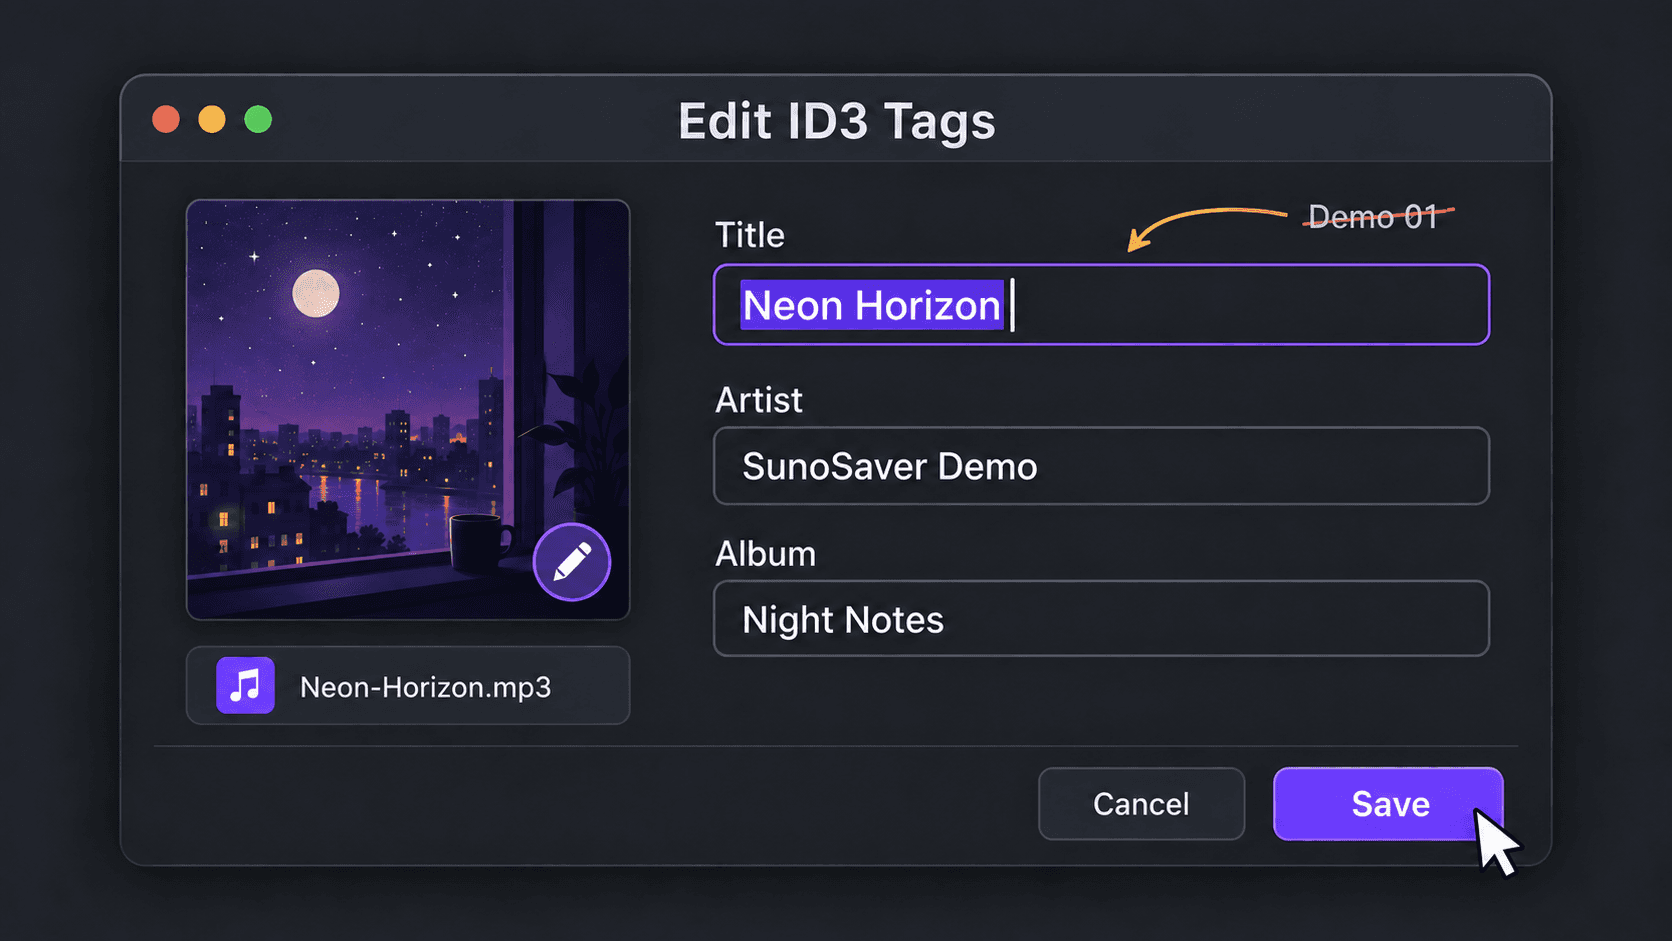Image resolution: width=1672 pixels, height=941 pixels.
Task: Click the Album field label
Action: [765, 554]
